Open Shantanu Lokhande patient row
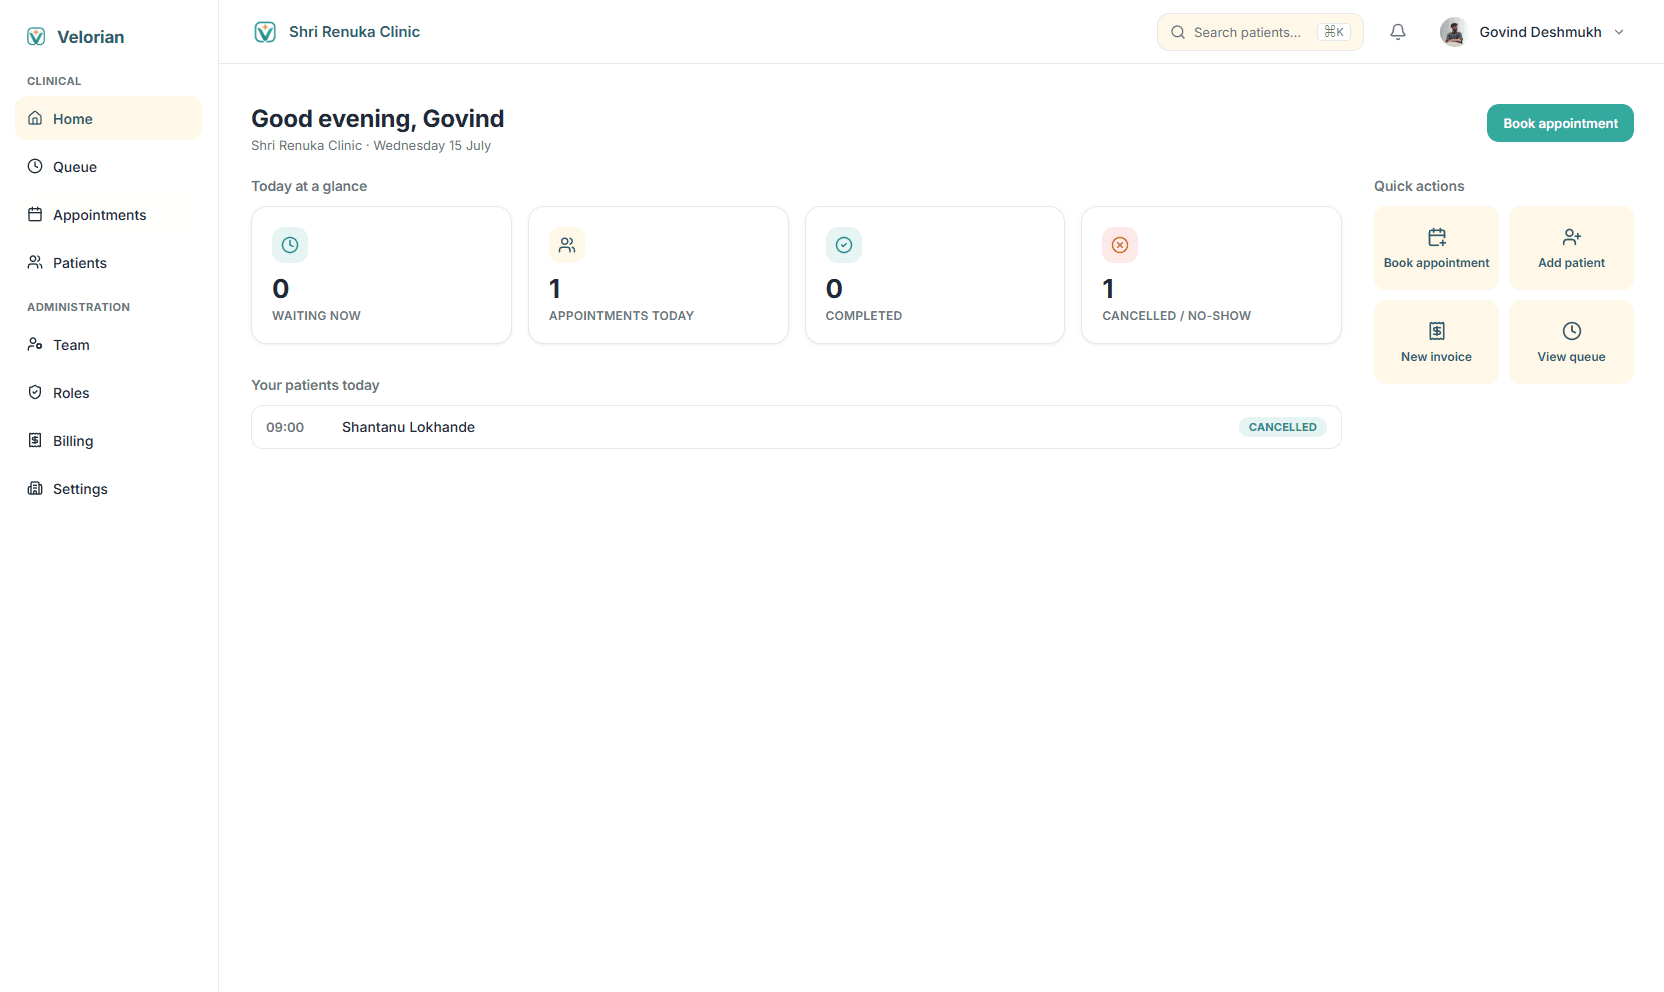1664x992 pixels. tap(796, 427)
